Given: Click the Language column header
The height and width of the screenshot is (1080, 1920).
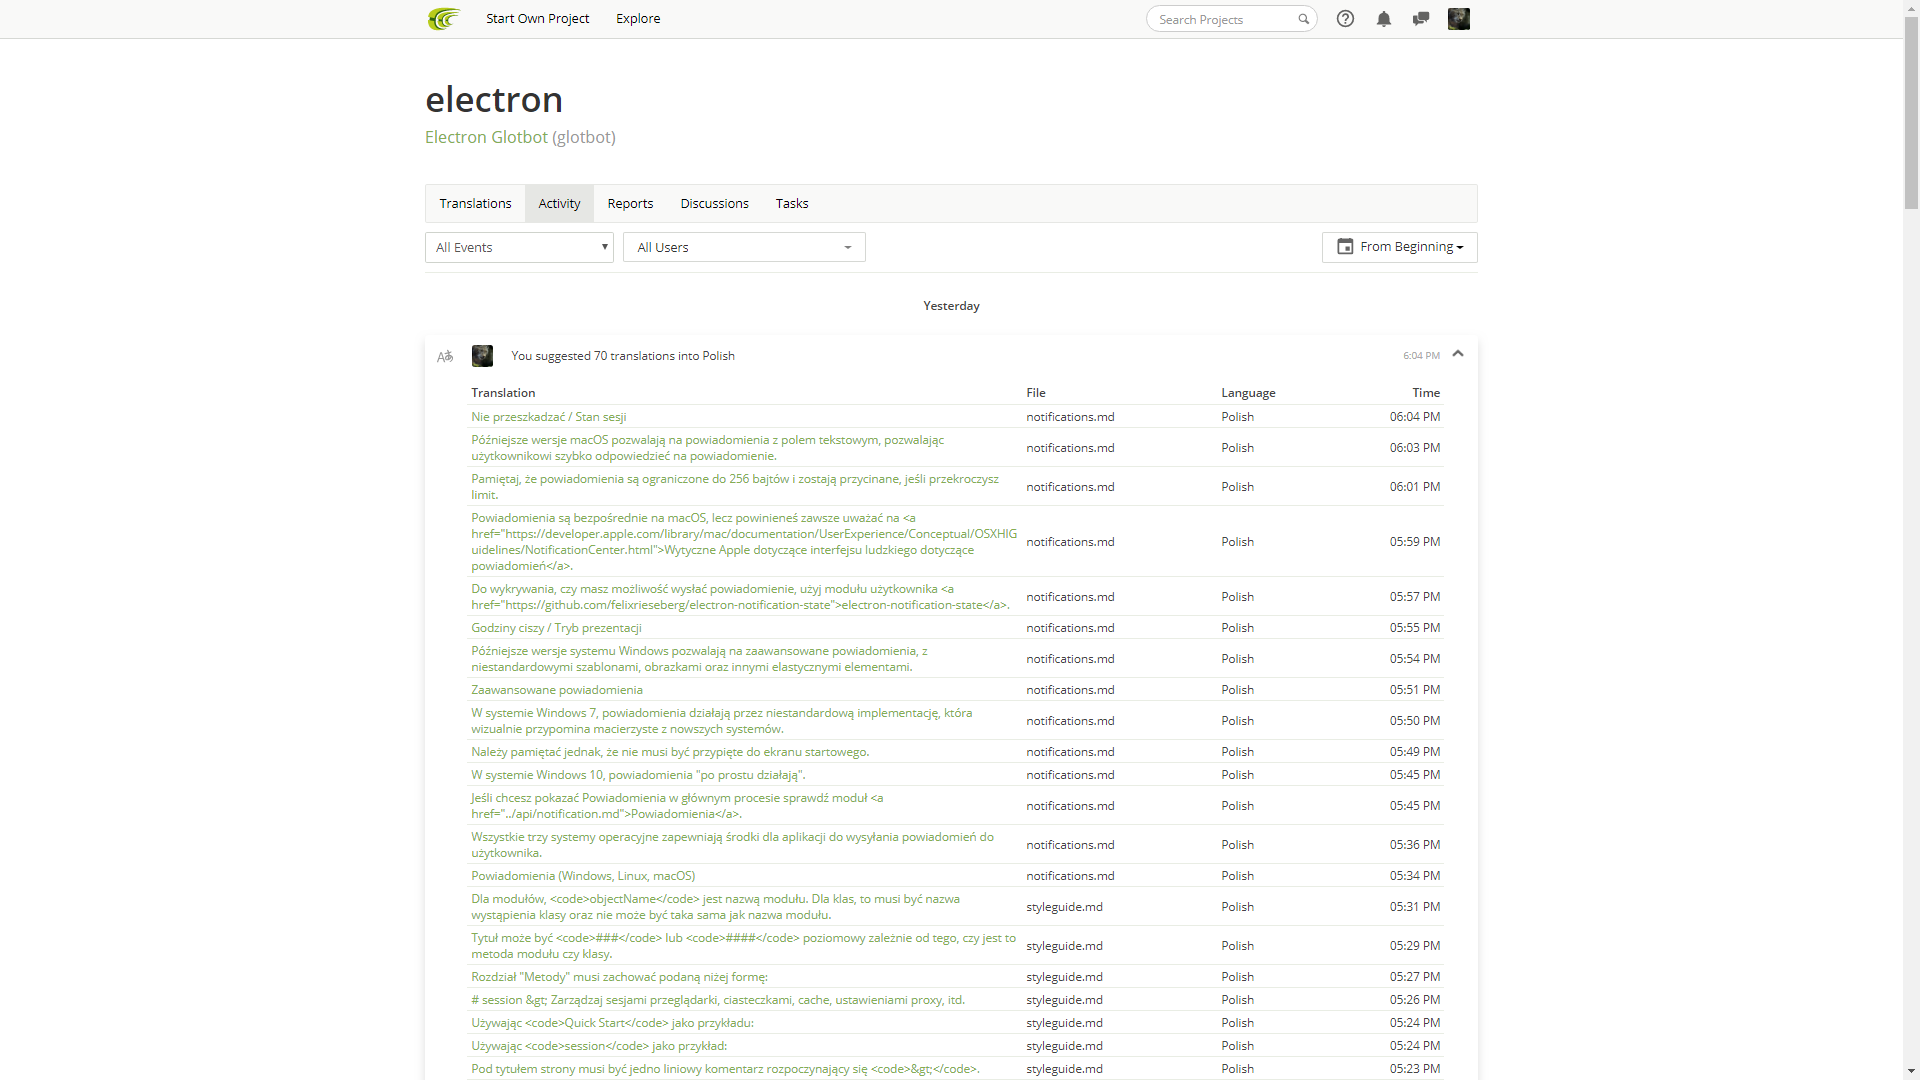Looking at the screenshot, I should (x=1248, y=393).
